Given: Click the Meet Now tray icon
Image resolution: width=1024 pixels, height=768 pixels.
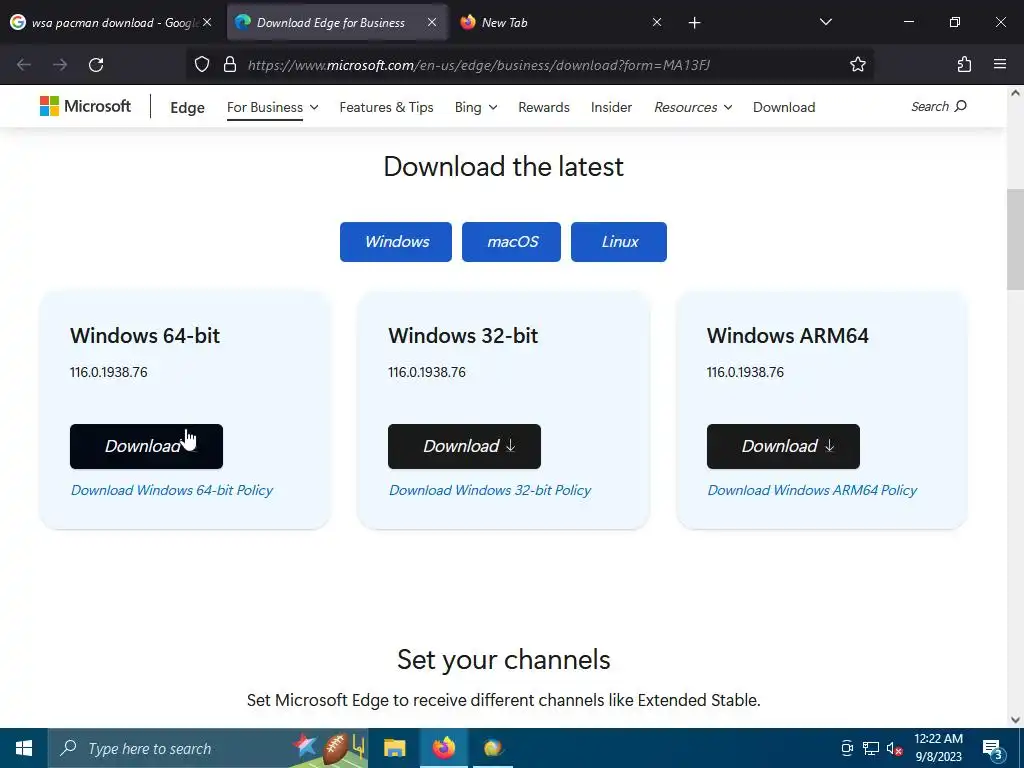Looking at the screenshot, I should click(847, 748).
